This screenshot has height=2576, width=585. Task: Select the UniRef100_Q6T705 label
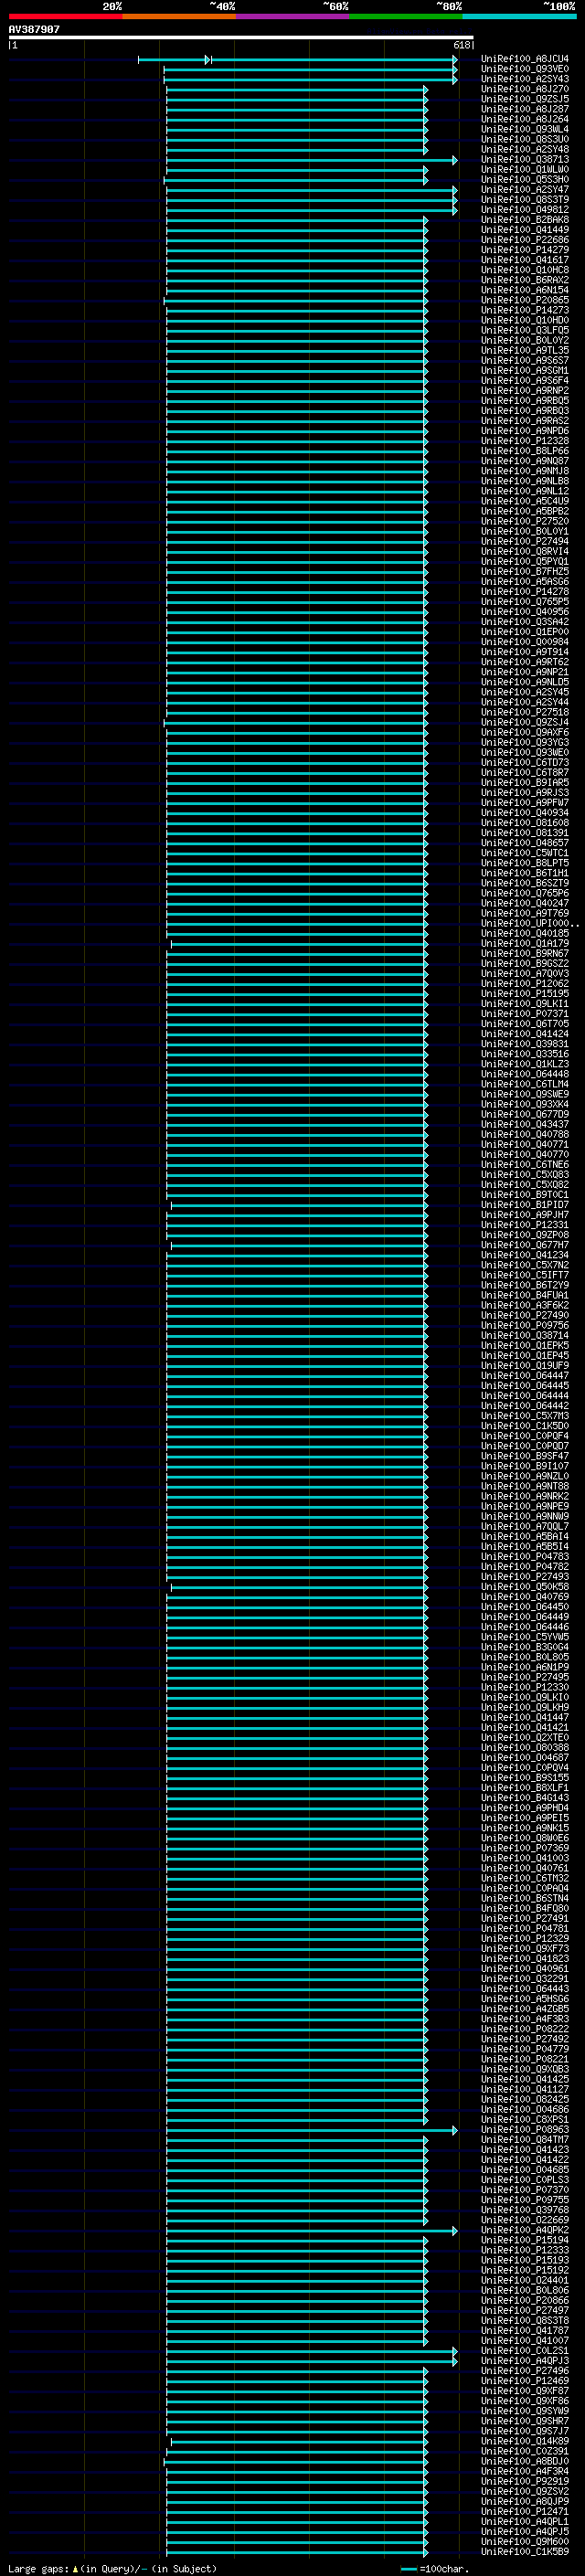click(525, 1023)
